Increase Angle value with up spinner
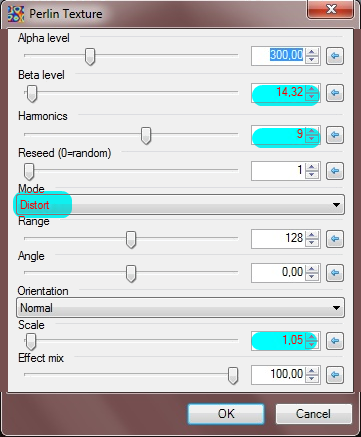This screenshot has width=361, height=437. click(312, 268)
